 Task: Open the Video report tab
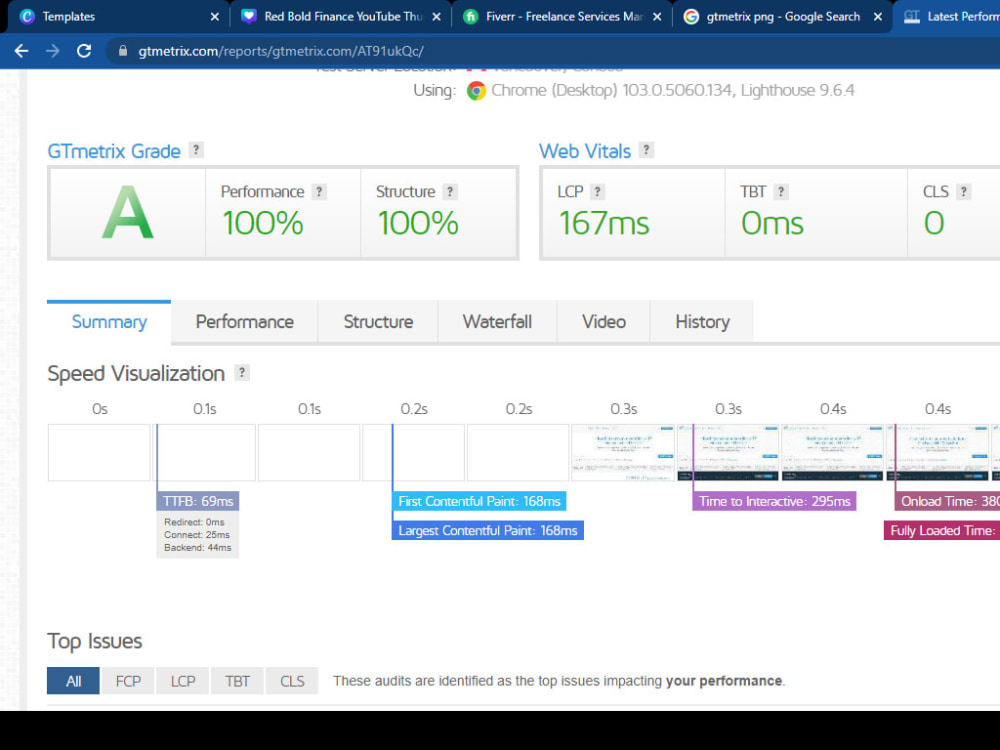click(604, 322)
